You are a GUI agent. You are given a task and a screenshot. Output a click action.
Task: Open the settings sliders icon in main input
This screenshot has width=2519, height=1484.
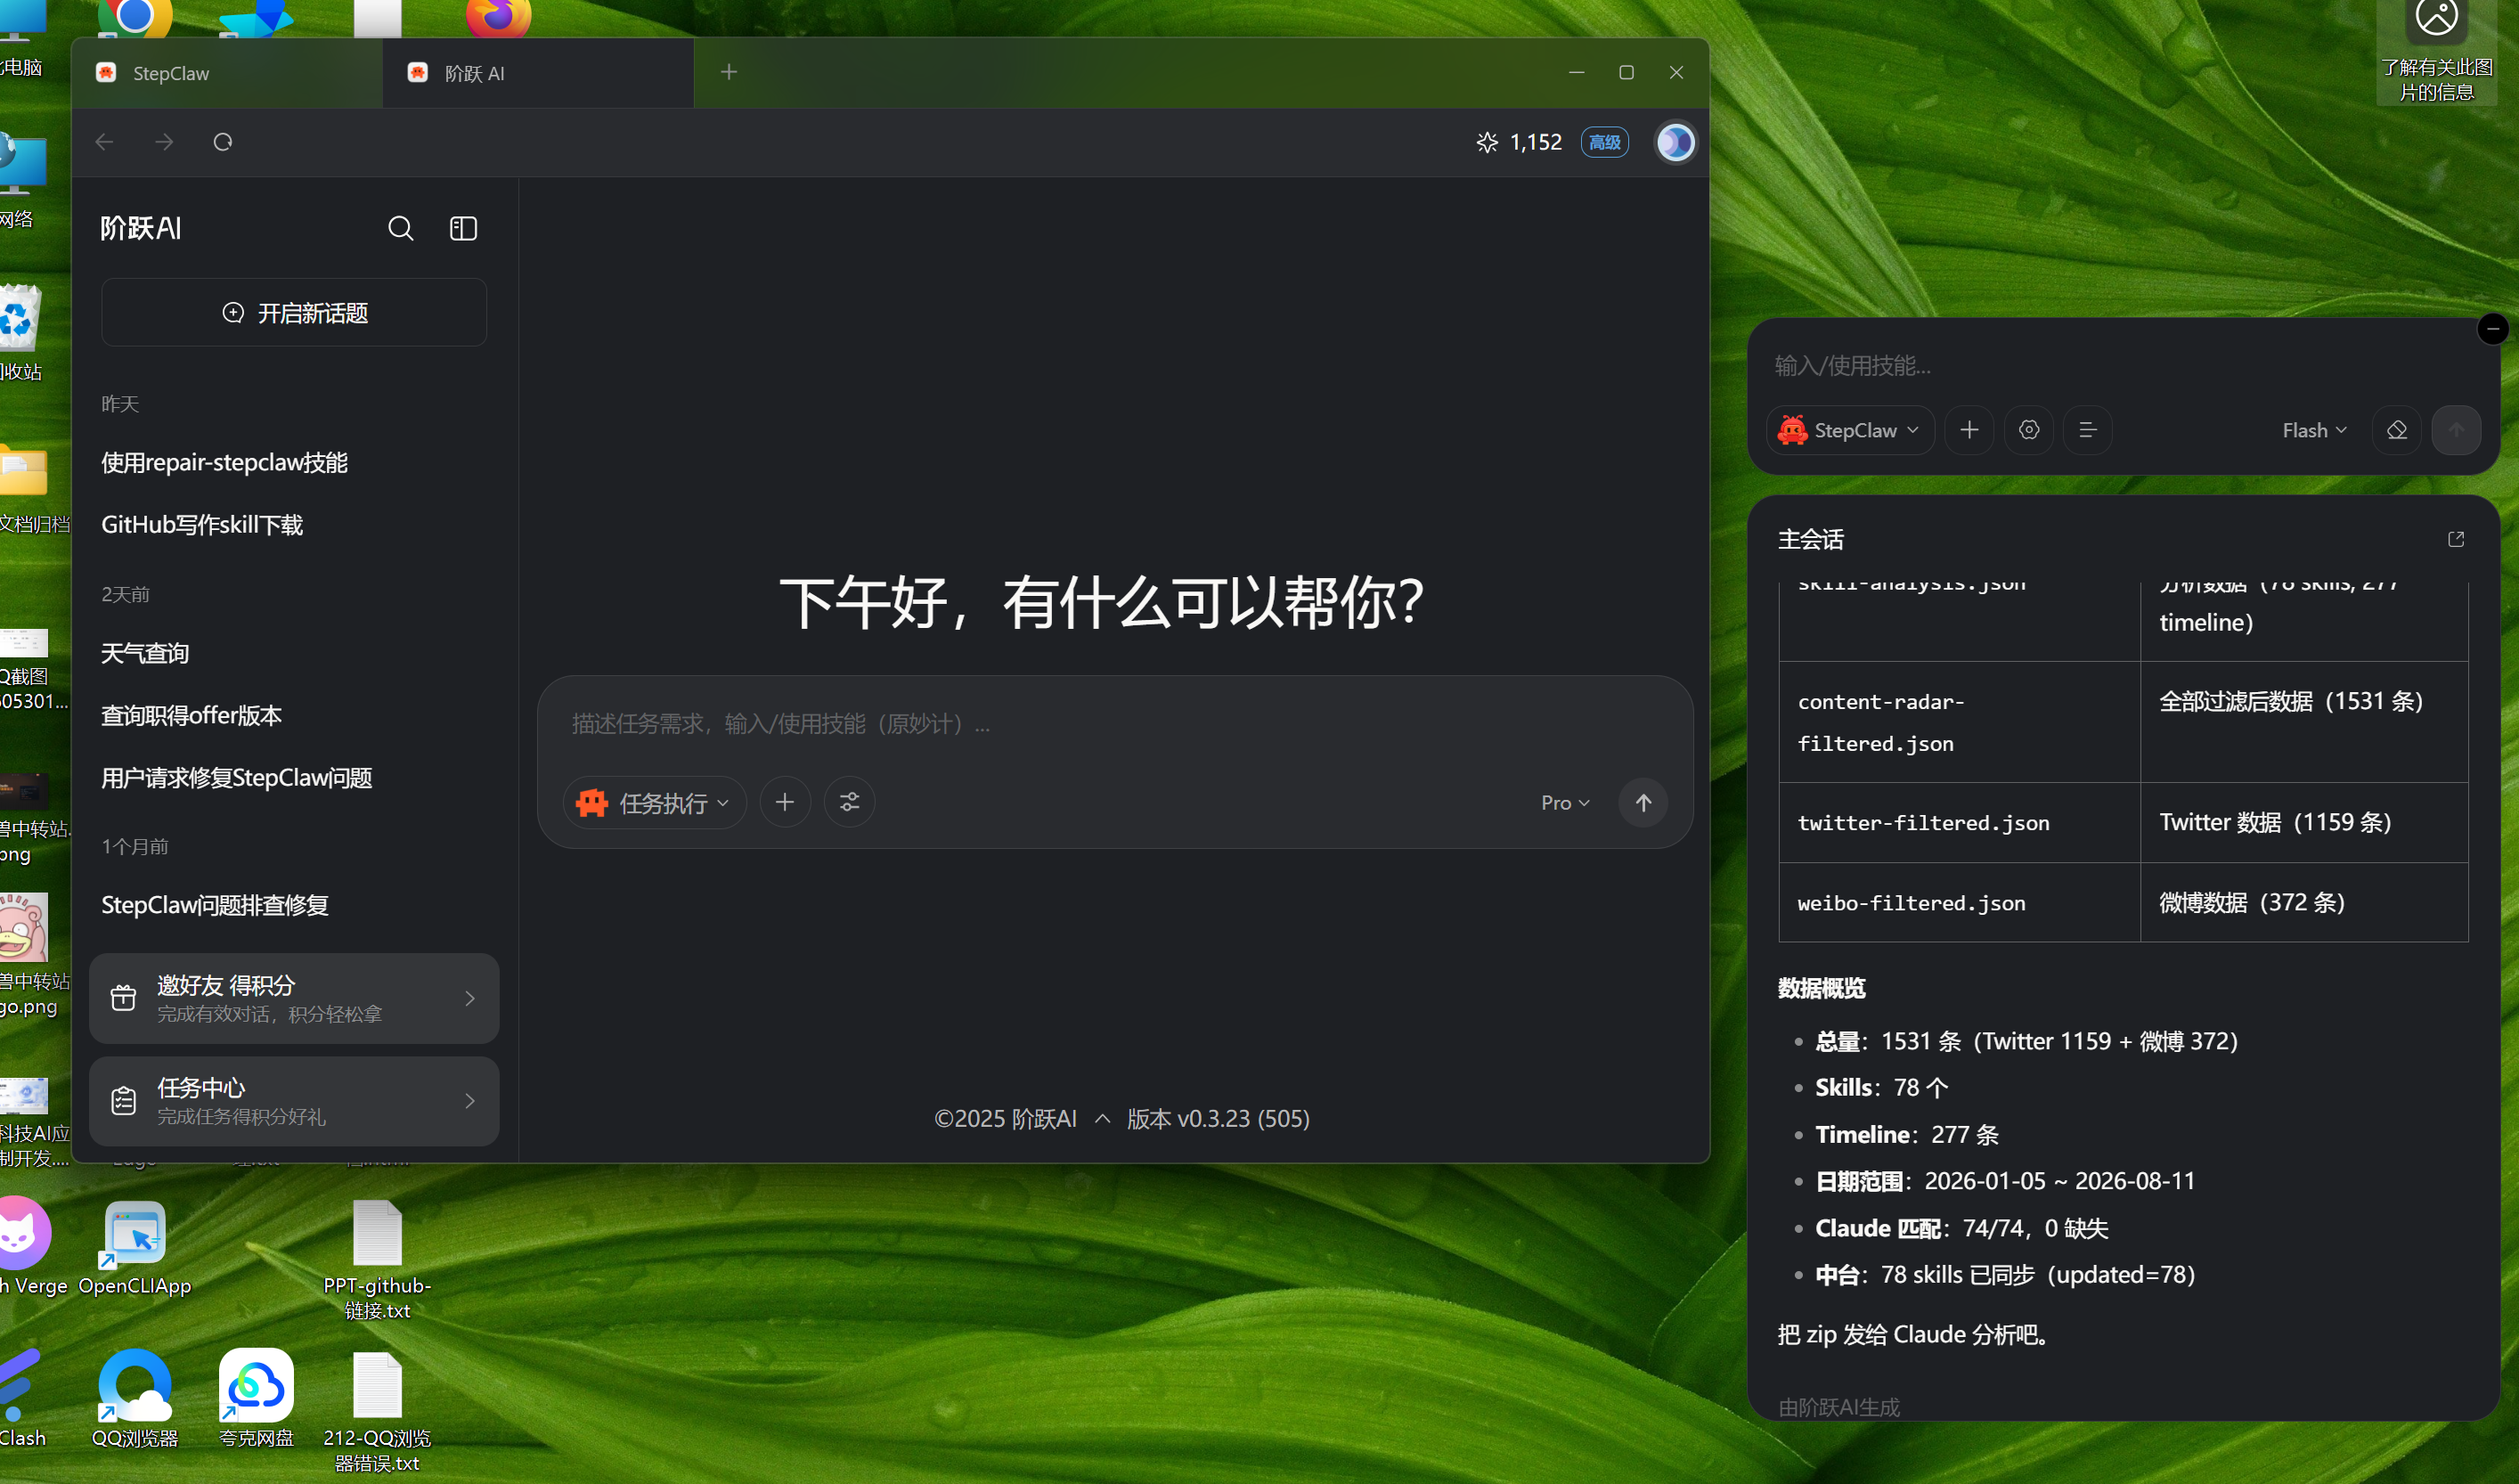click(849, 802)
